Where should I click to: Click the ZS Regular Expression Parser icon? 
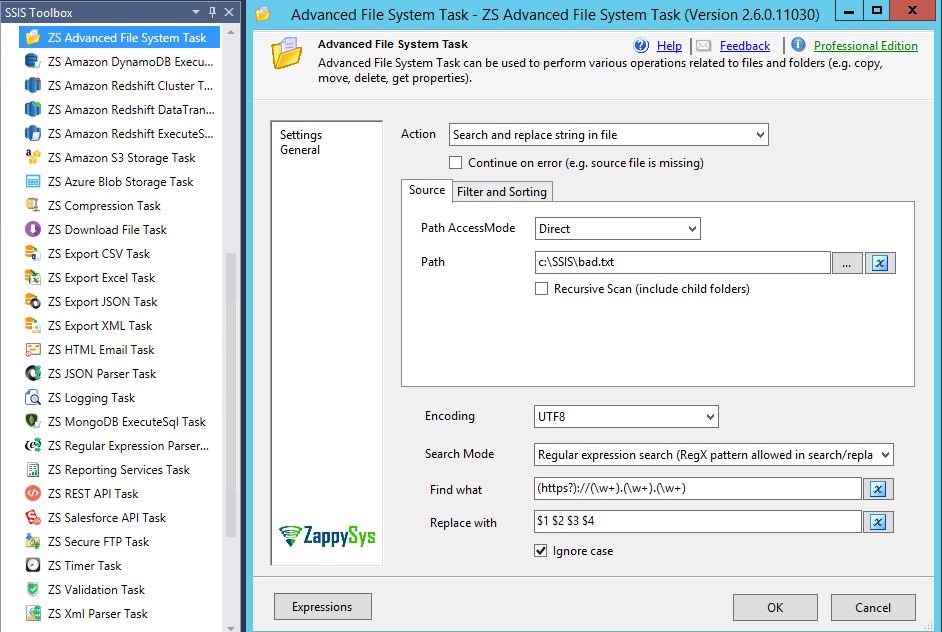point(33,446)
